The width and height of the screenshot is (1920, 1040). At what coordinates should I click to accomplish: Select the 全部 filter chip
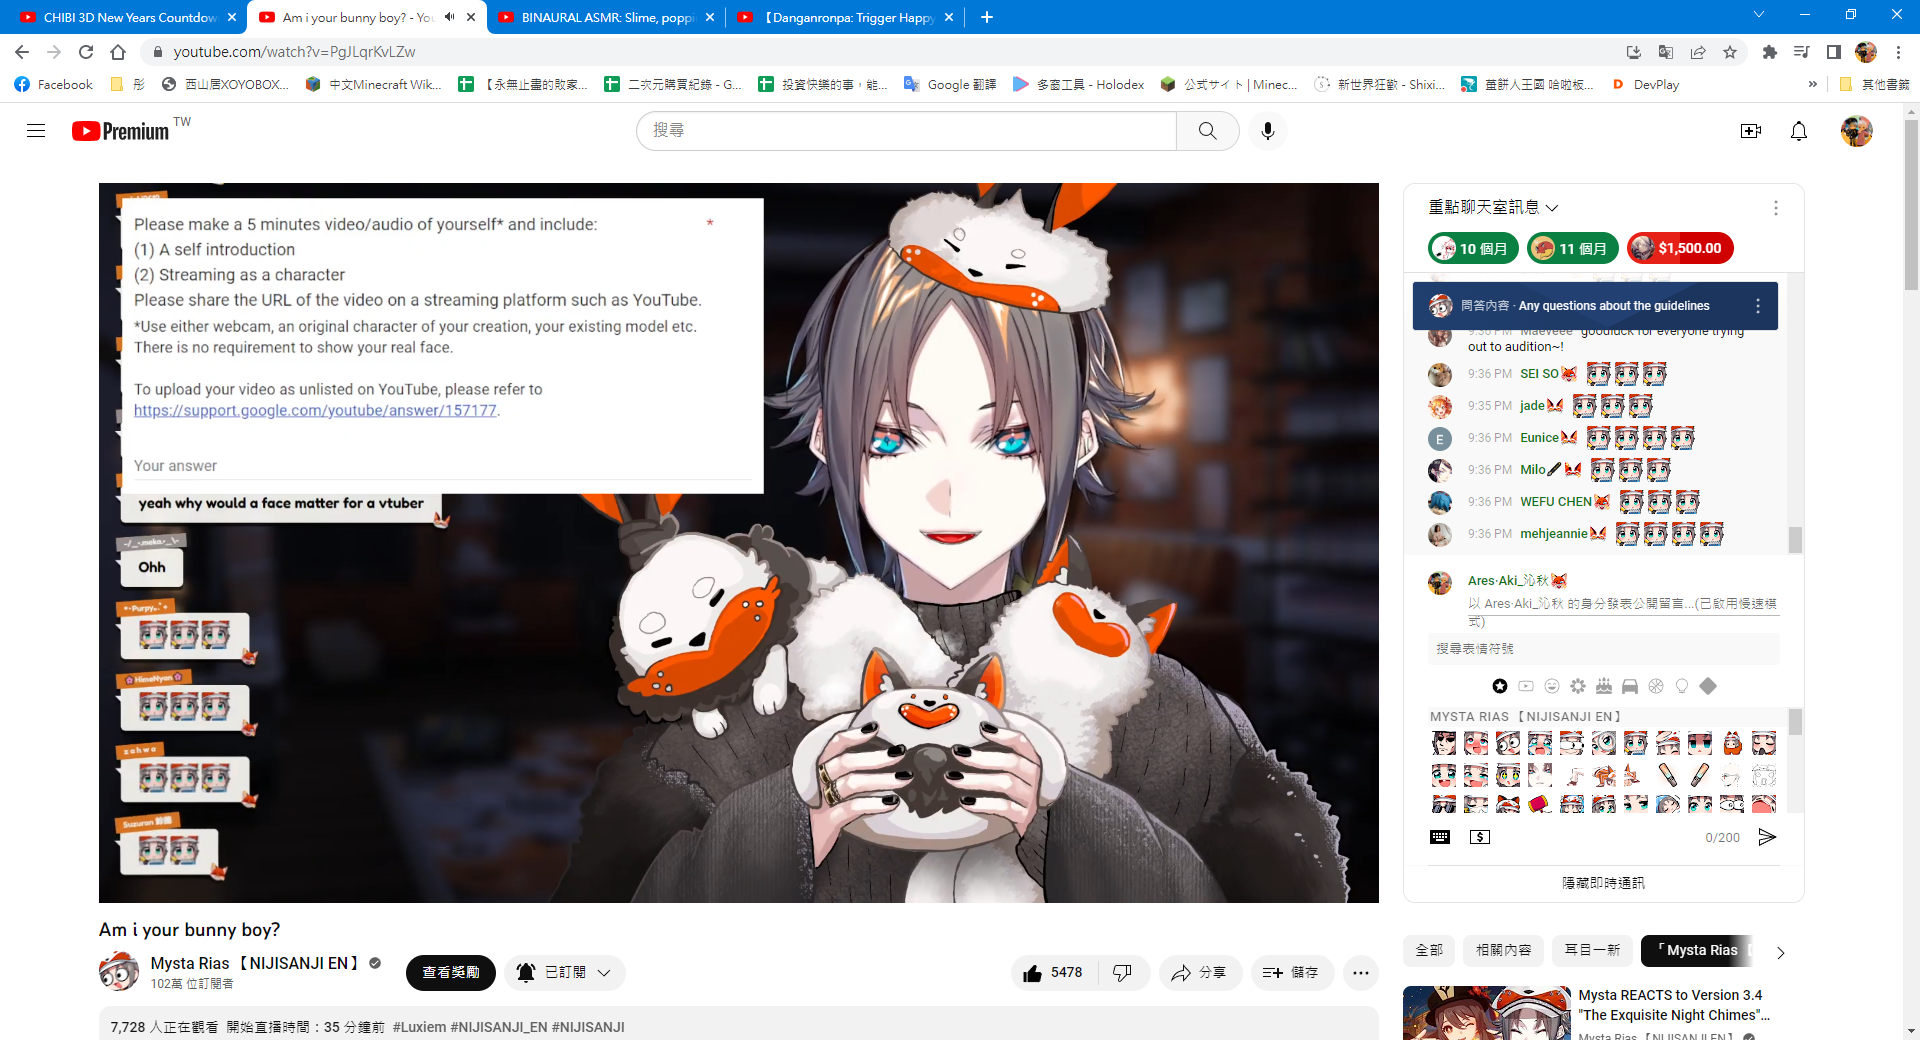point(1430,950)
